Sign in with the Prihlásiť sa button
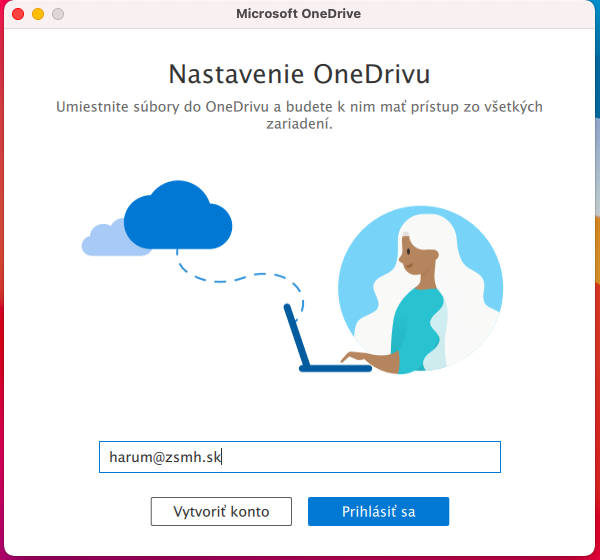Image resolution: width=600 pixels, height=560 pixels. [x=378, y=511]
